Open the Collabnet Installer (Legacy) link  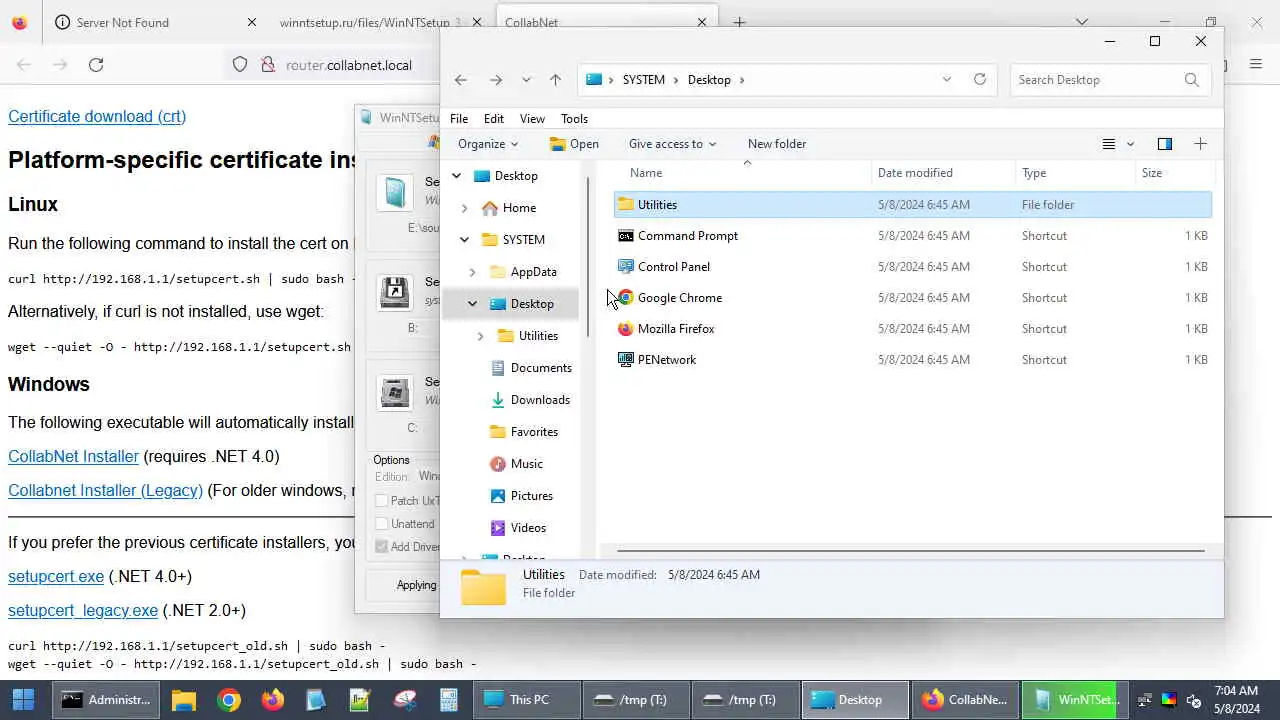click(x=105, y=491)
